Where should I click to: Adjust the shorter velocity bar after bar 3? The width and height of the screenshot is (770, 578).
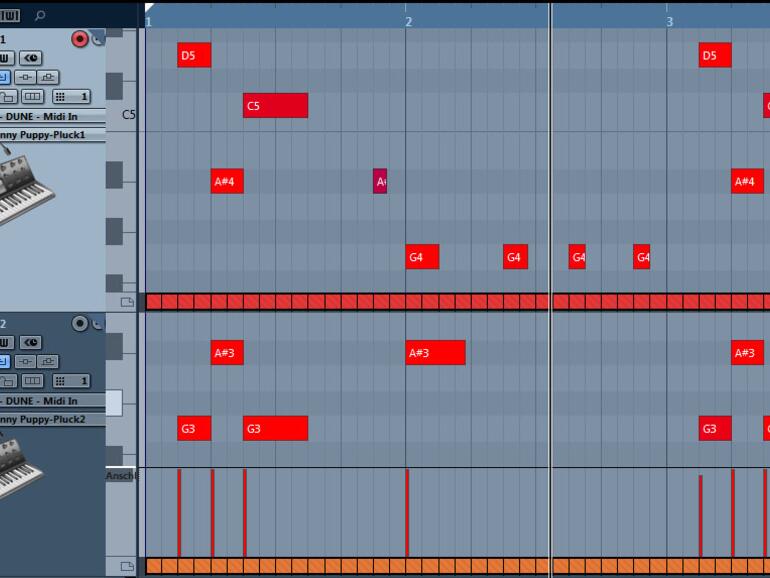700,516
